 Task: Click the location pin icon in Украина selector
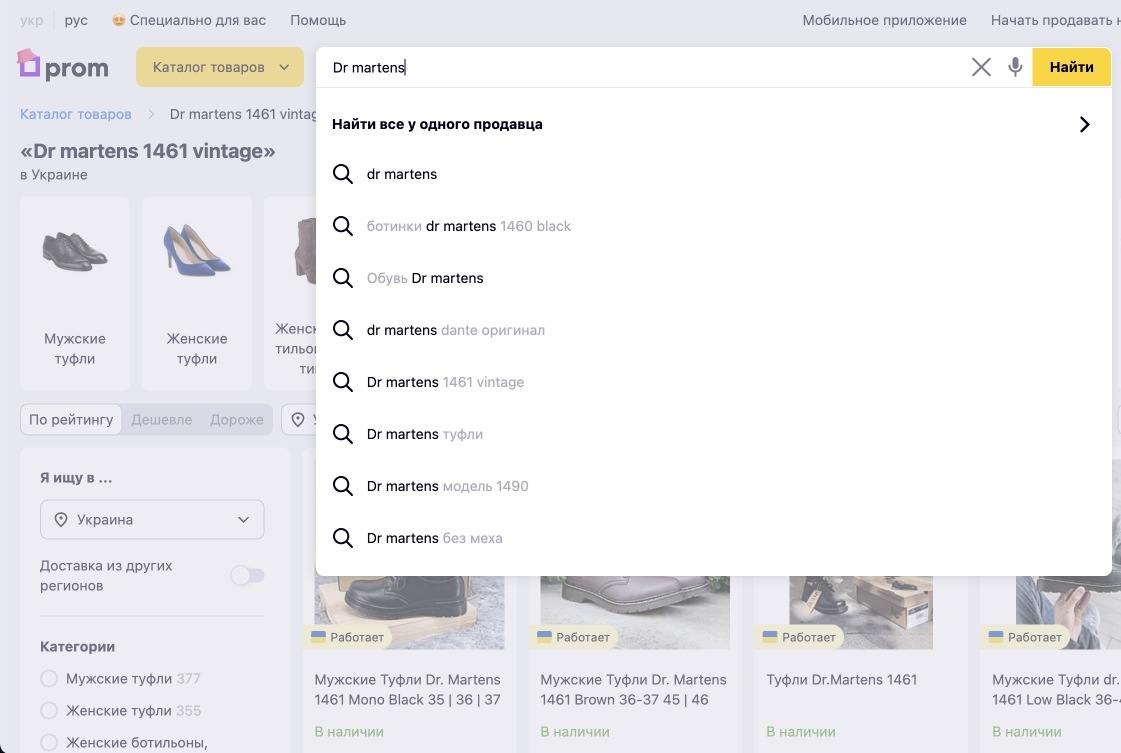61,520
